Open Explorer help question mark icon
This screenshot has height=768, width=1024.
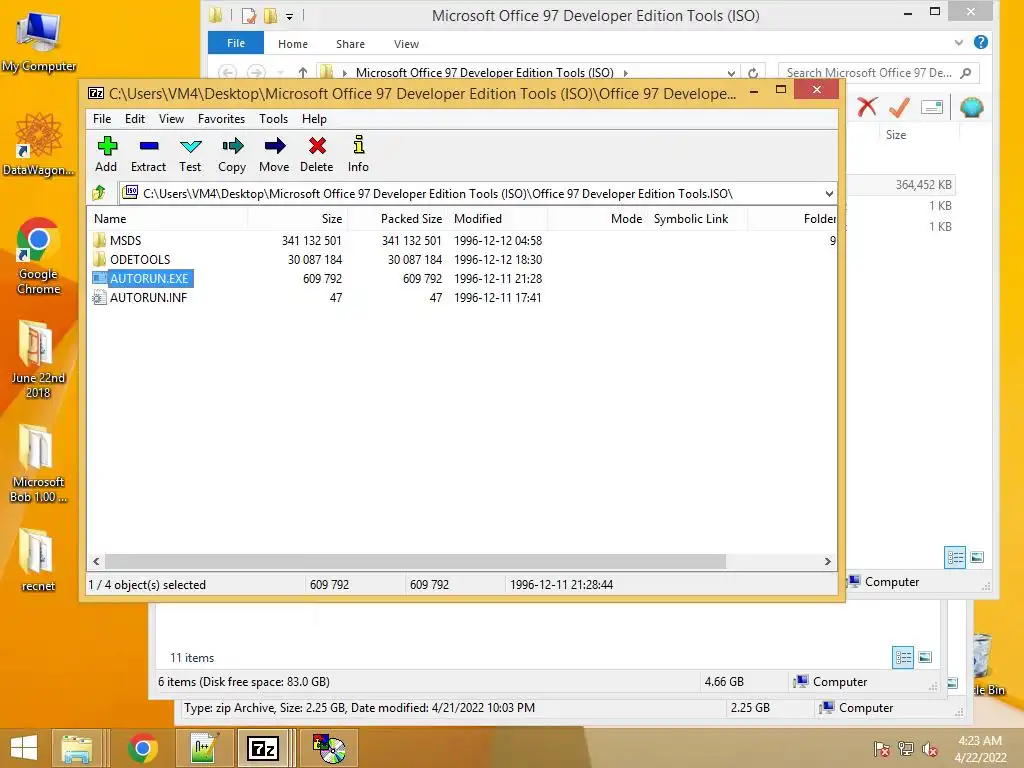pos(980,42)
